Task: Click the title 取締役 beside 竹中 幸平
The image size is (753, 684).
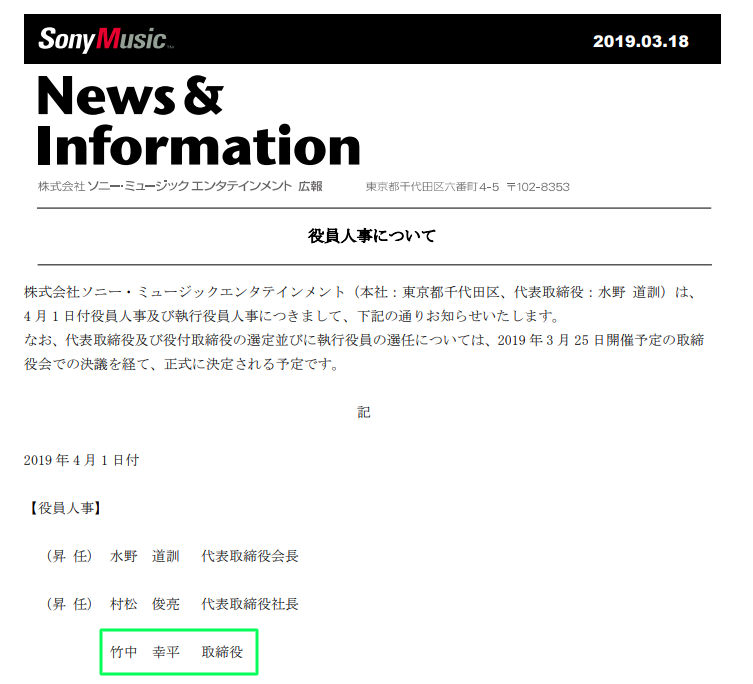Action: coord(222,652)
